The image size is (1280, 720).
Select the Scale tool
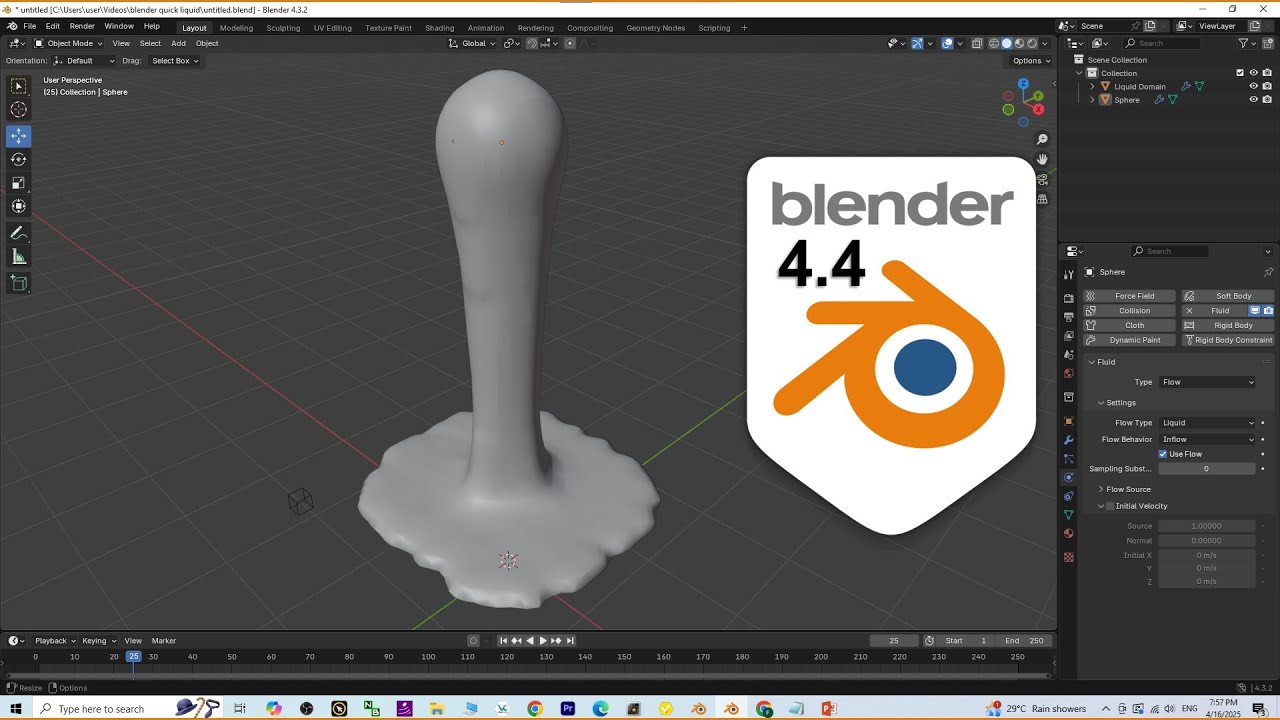tap(19, 183)
